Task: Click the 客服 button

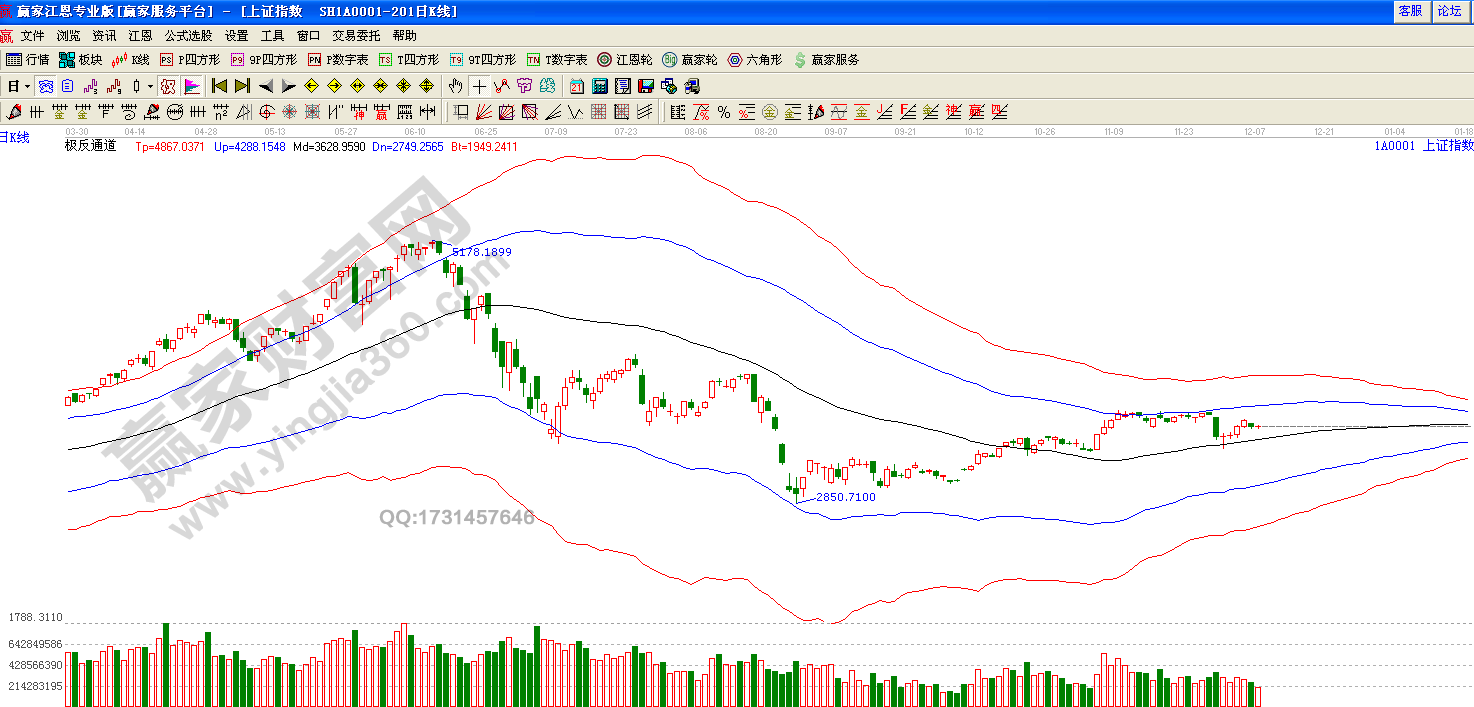Action: [x=1410, y=11]
